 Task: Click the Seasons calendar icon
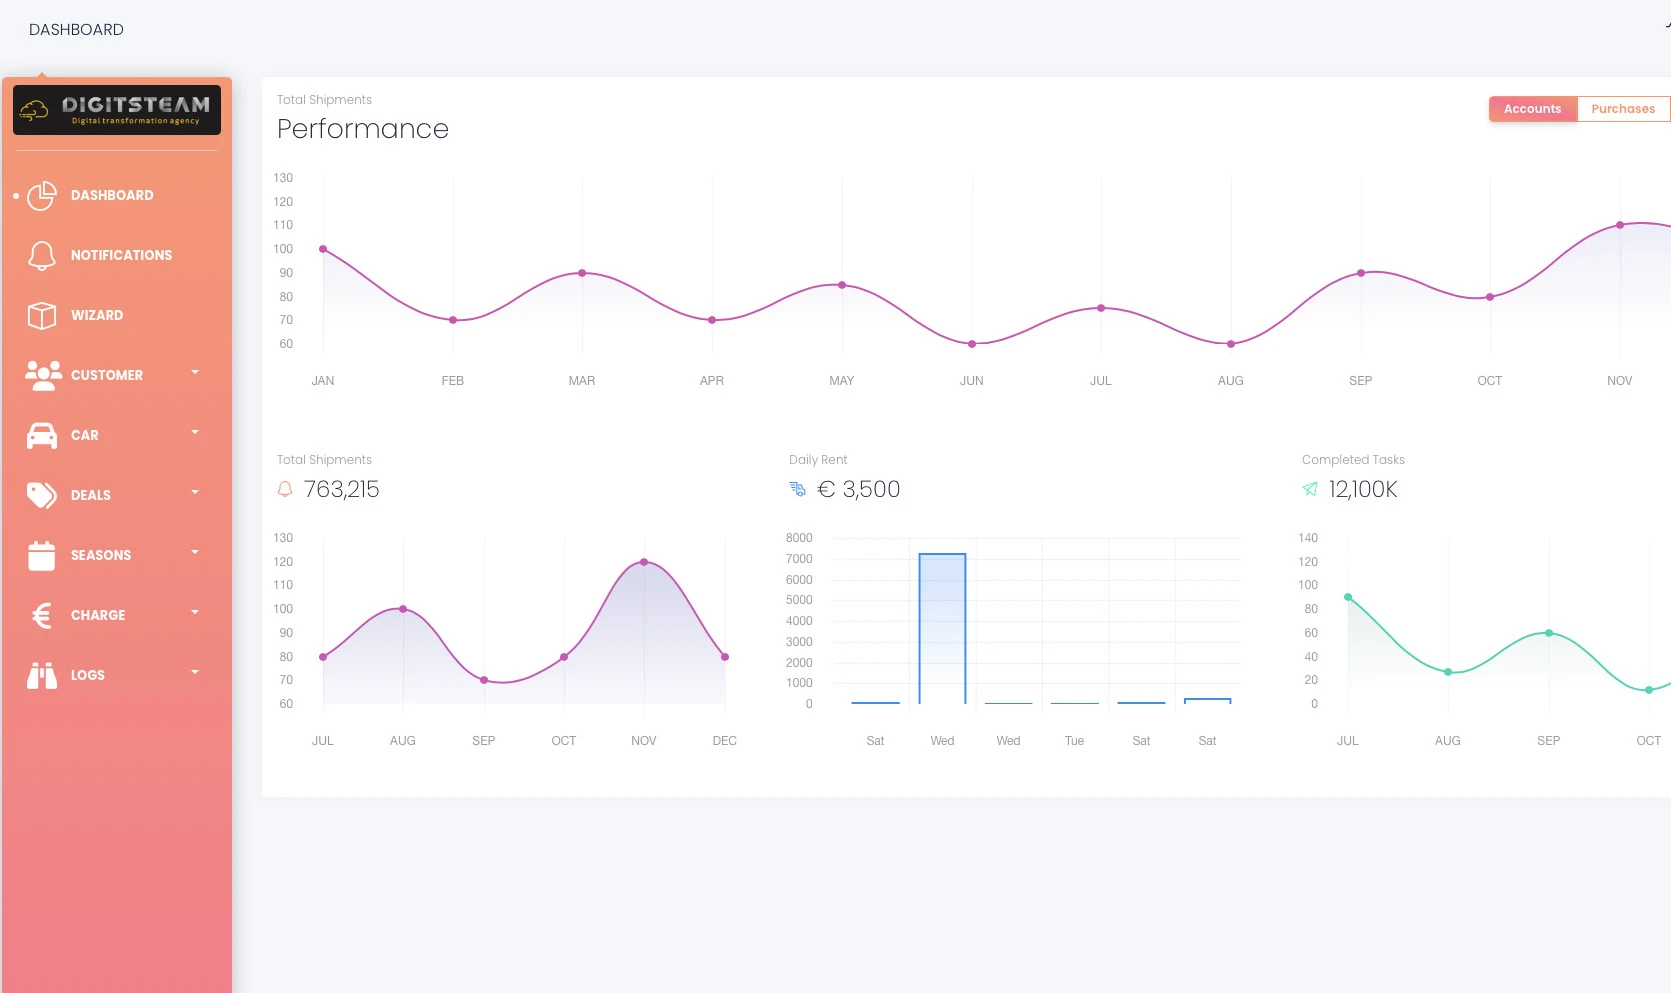click(x=42, y=555)
